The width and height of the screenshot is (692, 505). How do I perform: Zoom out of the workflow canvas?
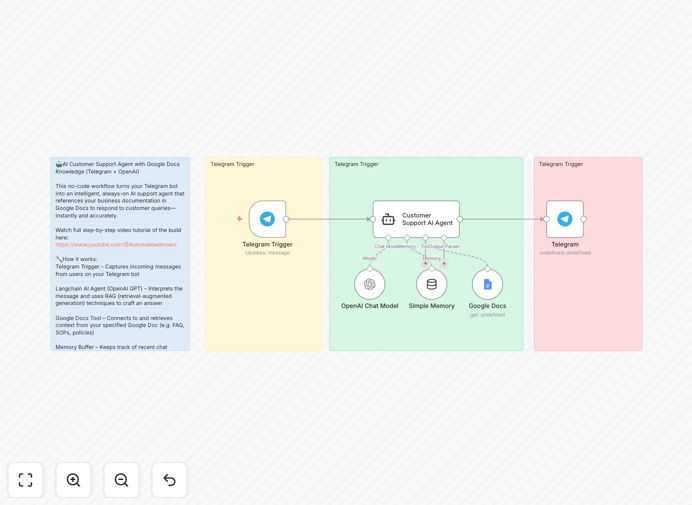pos(121,480)
